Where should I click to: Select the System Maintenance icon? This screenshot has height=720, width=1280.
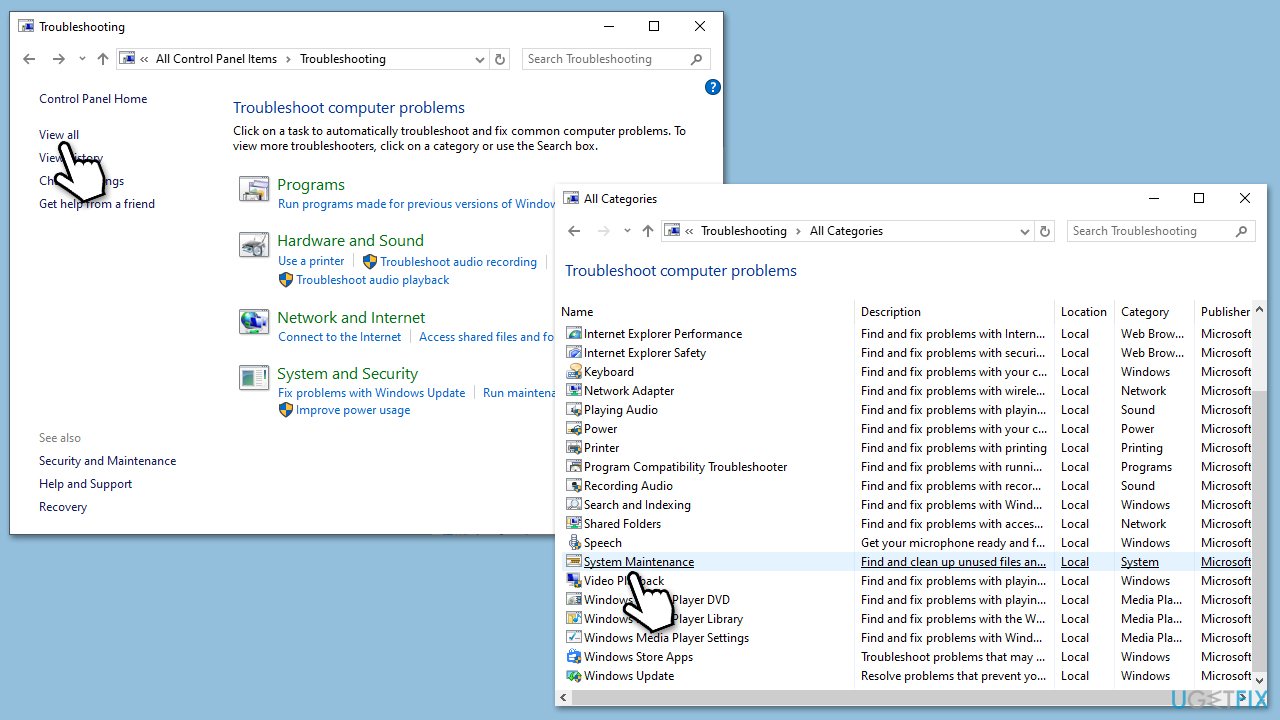click(x=573, y=562)
